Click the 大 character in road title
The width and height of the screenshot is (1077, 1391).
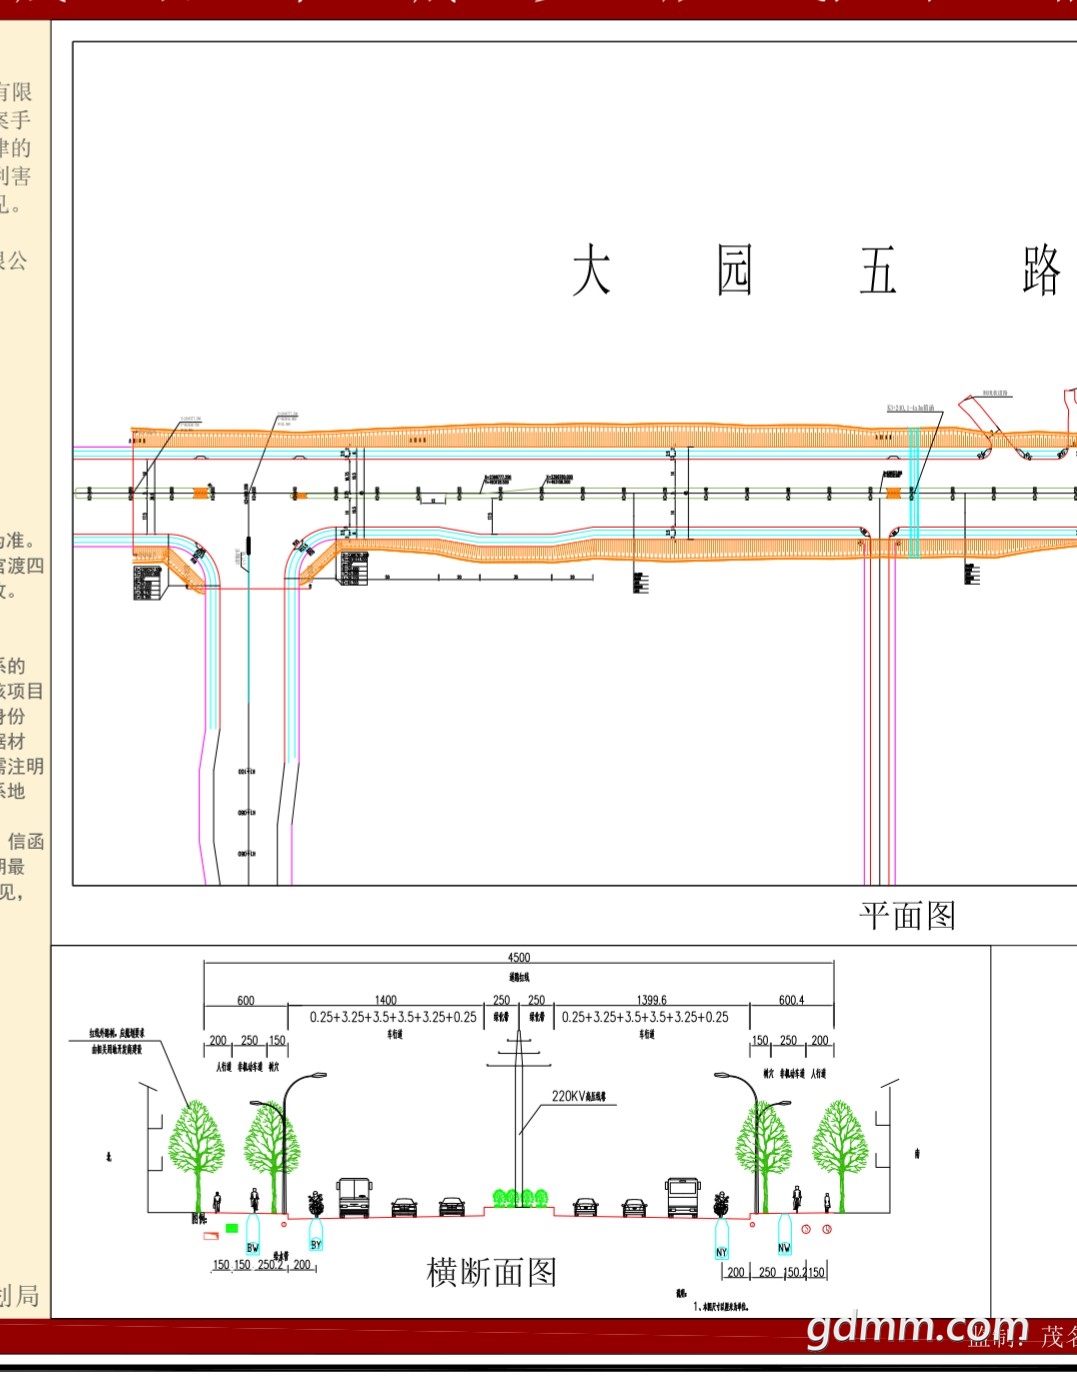pyautogui.click(x=591, y=270)
